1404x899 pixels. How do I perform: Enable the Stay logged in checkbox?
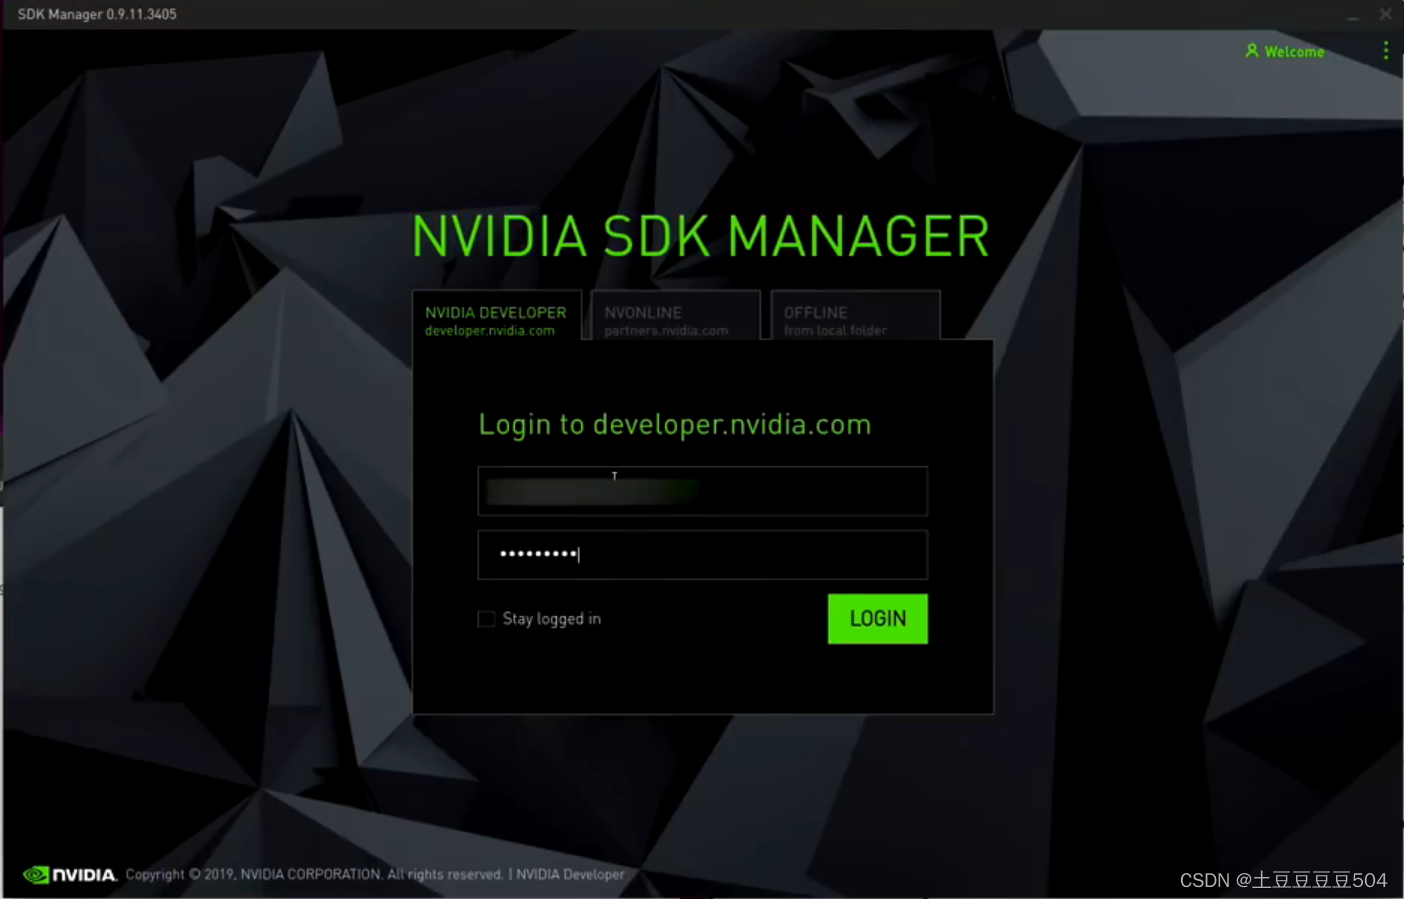486,619
